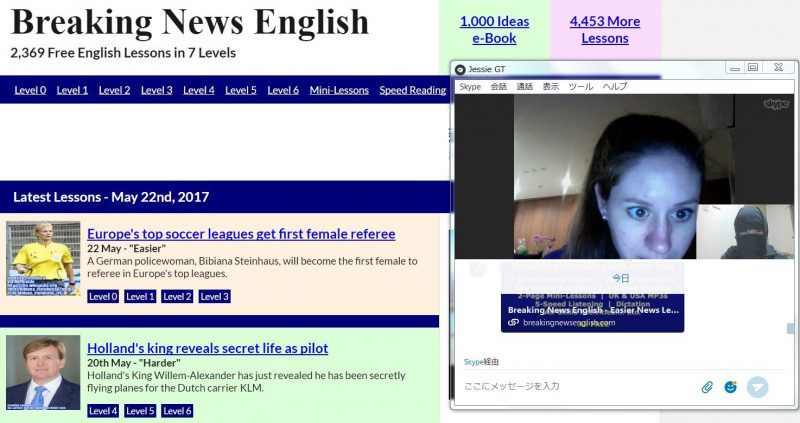Open the 4,453 More Lessons link
This screenshot has height=423, width=800.
coord(604,30)
